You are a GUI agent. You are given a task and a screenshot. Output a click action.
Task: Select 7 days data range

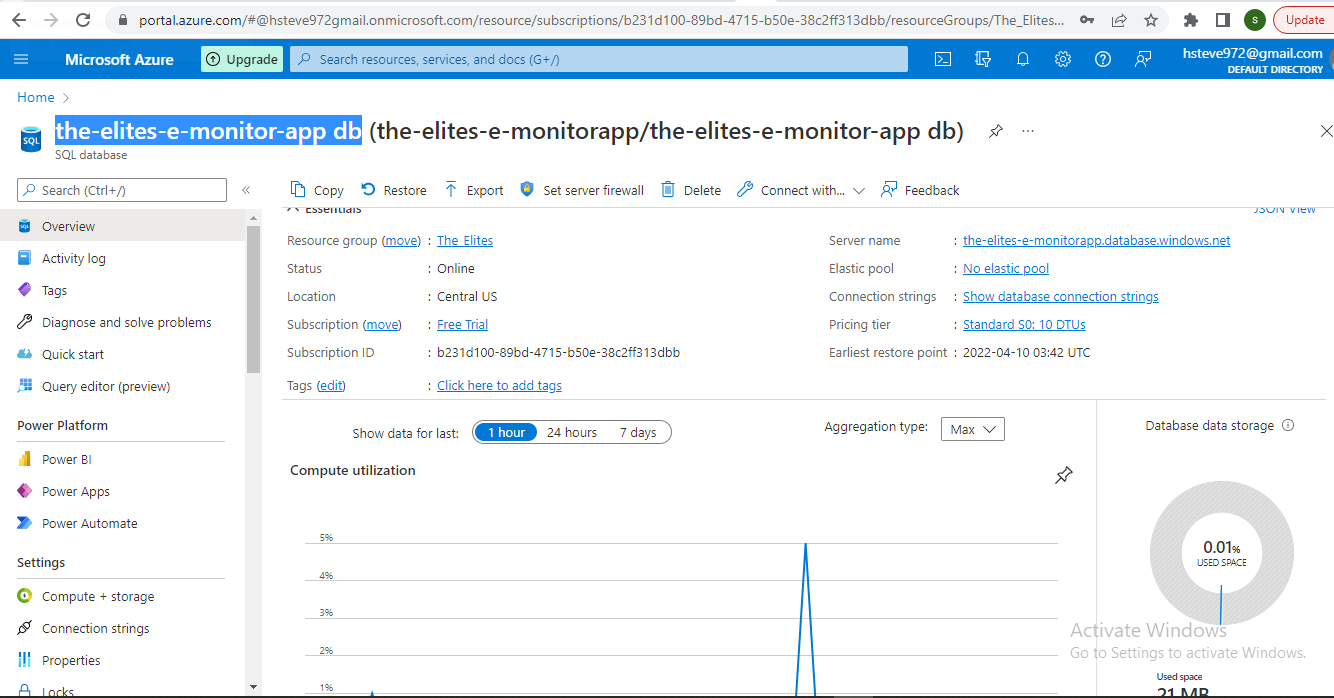point(638,433)
